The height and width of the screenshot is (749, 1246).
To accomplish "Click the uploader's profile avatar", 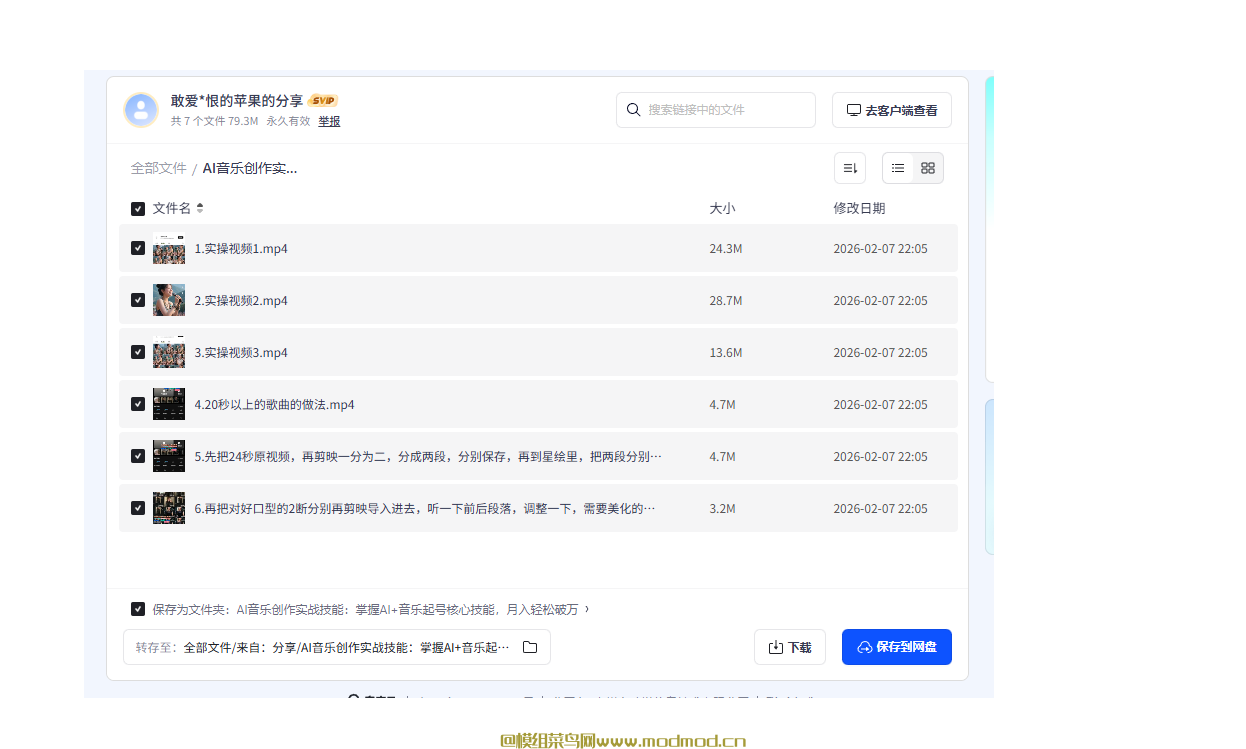I will 141,110.
